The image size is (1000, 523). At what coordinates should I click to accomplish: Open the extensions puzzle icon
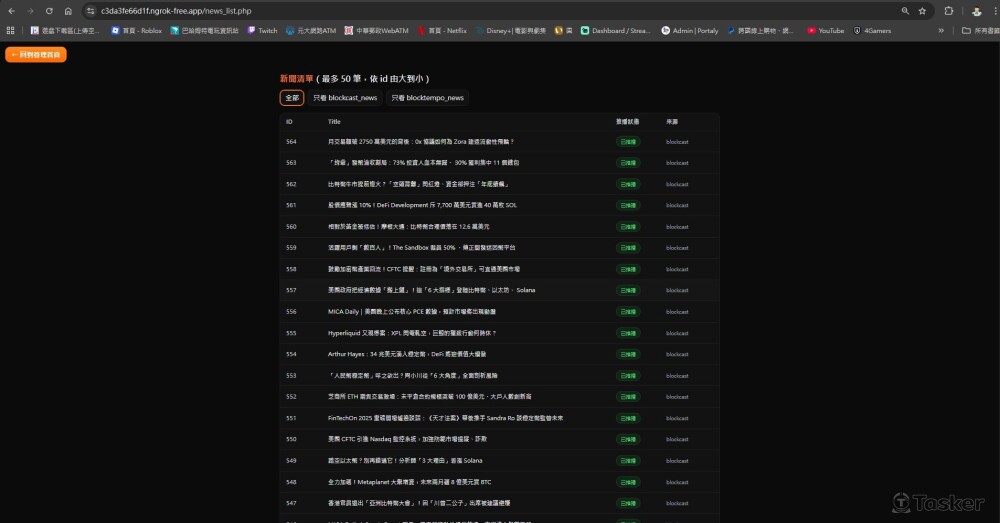tap(948, 10)
